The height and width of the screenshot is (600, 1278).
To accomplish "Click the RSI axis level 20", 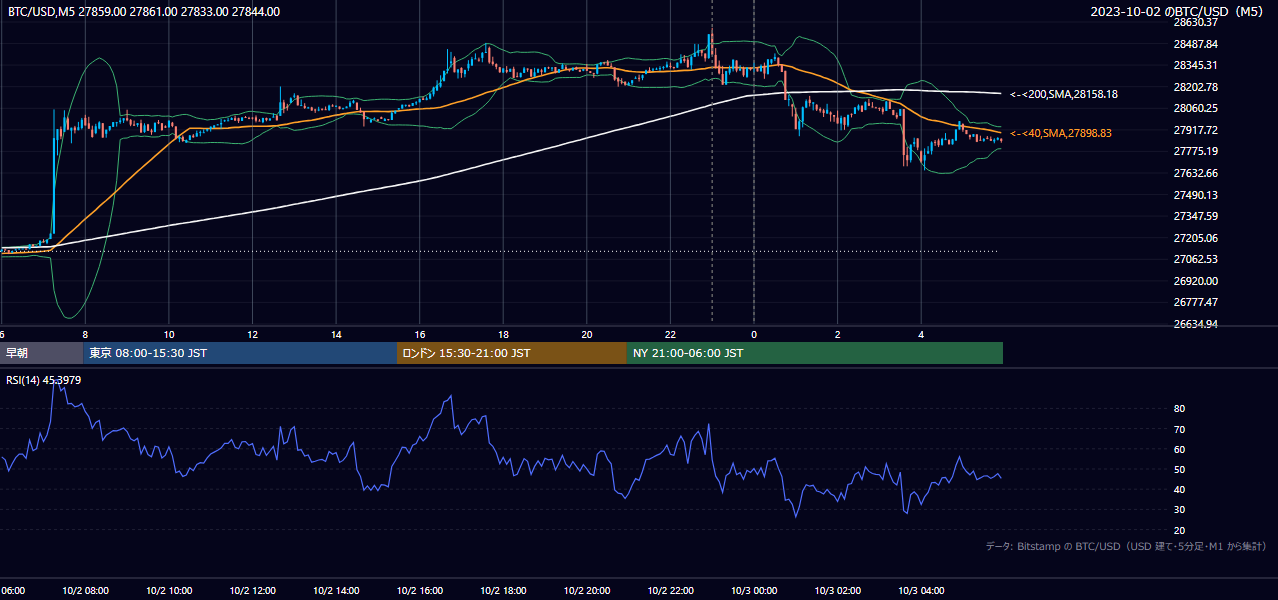I will pyautogui.click(x=1180, y=530).
